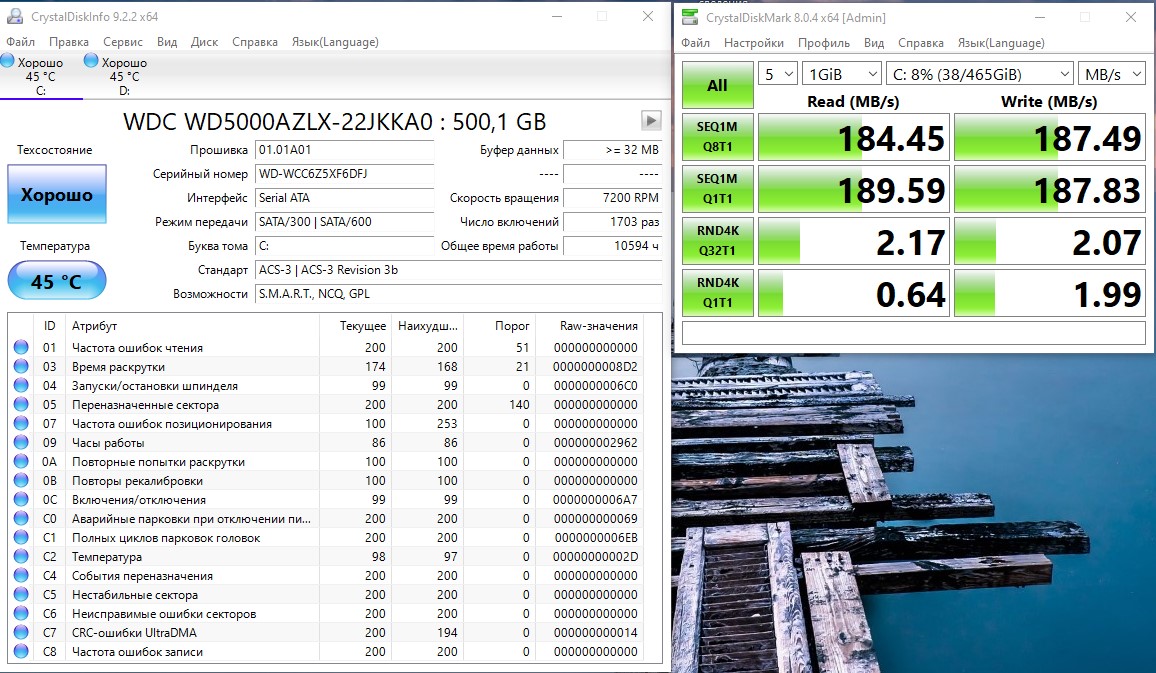Viewport: 1156px width, 673px height.
Task: Click RND4K Q1T1 write result 1.99
Action: (1050, 293)
